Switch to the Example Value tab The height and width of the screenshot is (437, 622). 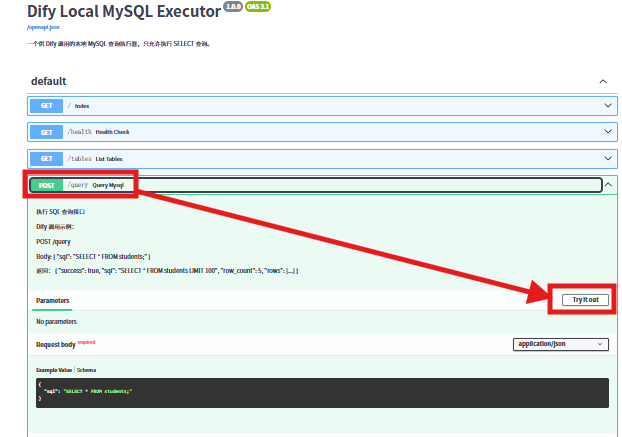point(54,370)
